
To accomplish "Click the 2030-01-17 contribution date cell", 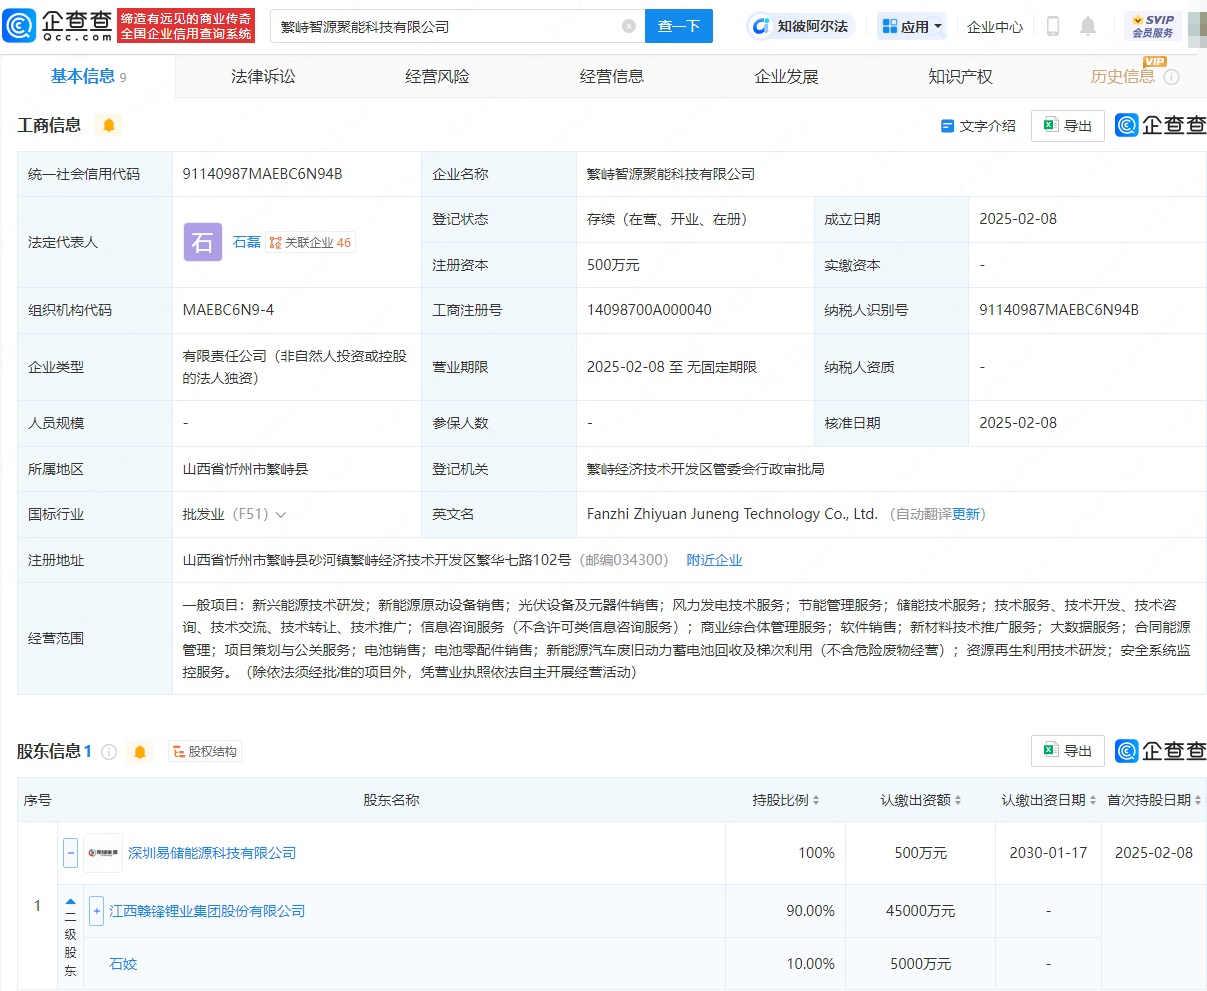I will 1048,853.
